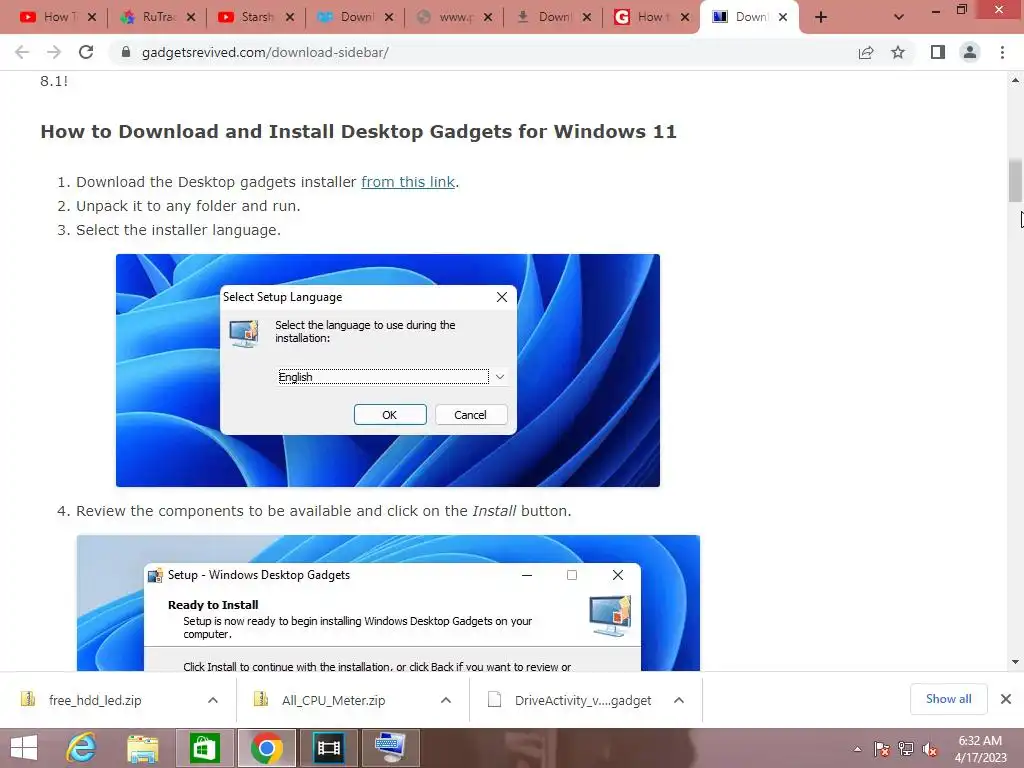1024x768 pixels.
Task: Close the downloads bar
Action: (1006, 699)
